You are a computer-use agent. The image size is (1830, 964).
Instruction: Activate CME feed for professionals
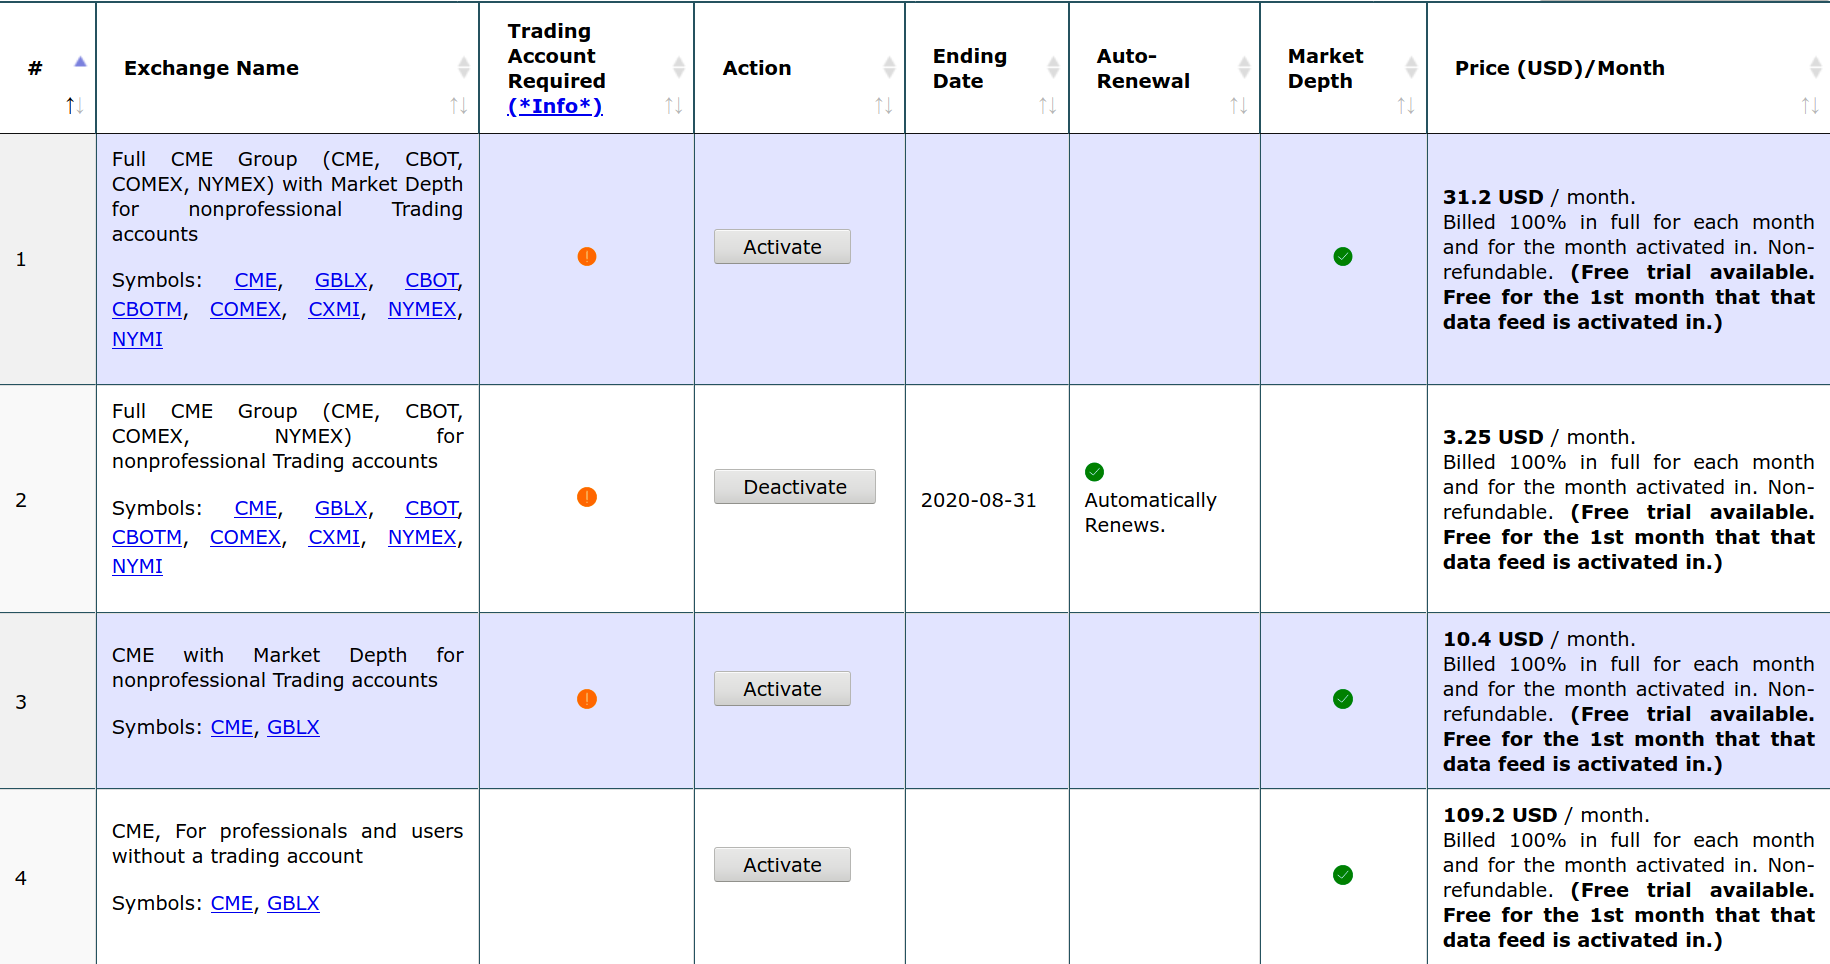[x=782, y=865]
